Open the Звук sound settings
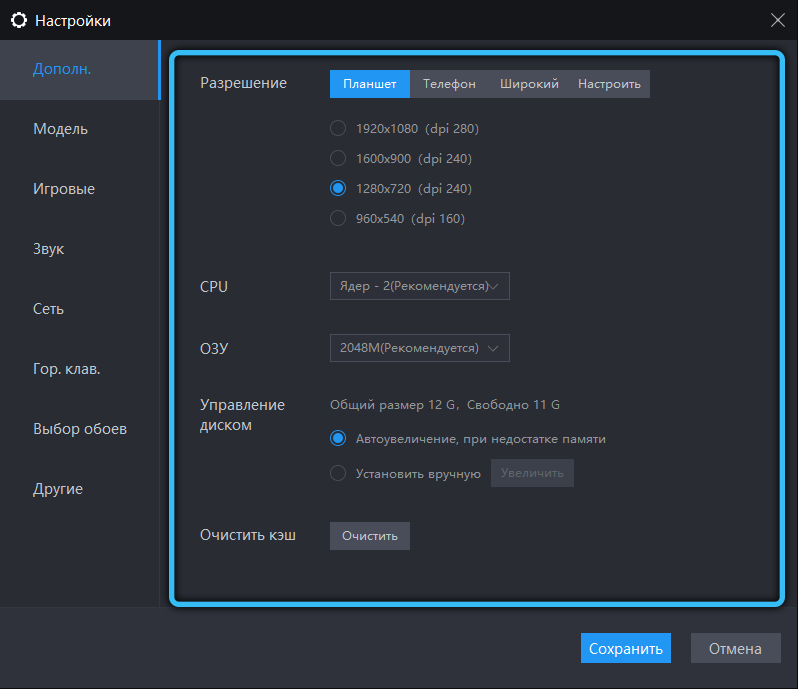The width and height of the screenshot is (798, 689). (48, 249)
